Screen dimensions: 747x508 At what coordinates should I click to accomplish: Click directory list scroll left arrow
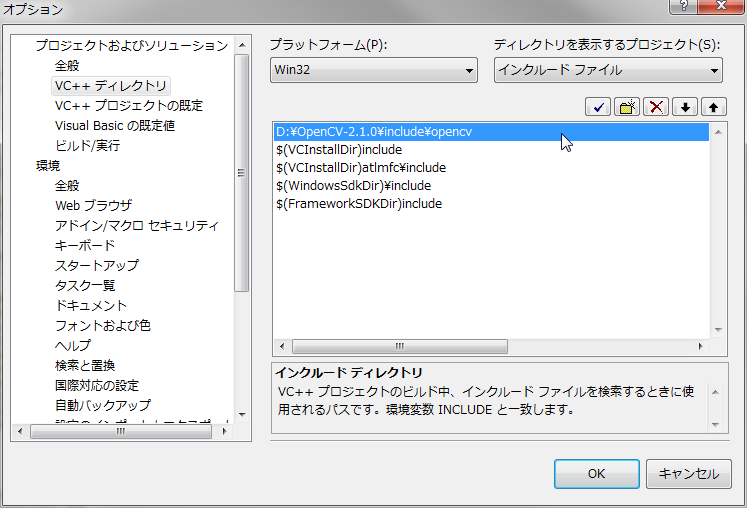click(x=282, y=346)
